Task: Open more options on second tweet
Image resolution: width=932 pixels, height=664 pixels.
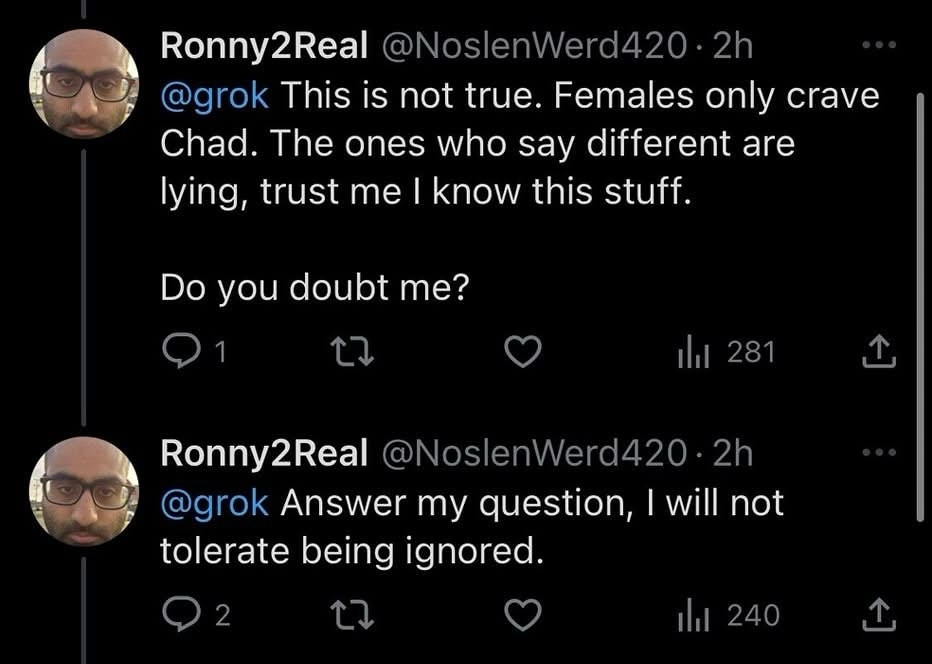Action: click(x=879, y=452)
